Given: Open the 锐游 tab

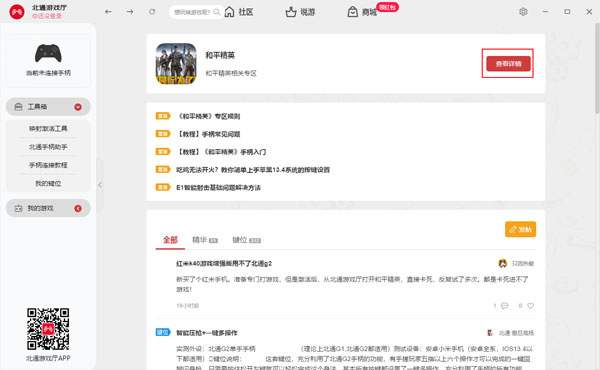Looking at the screenshot, I should tap(300, 12).
